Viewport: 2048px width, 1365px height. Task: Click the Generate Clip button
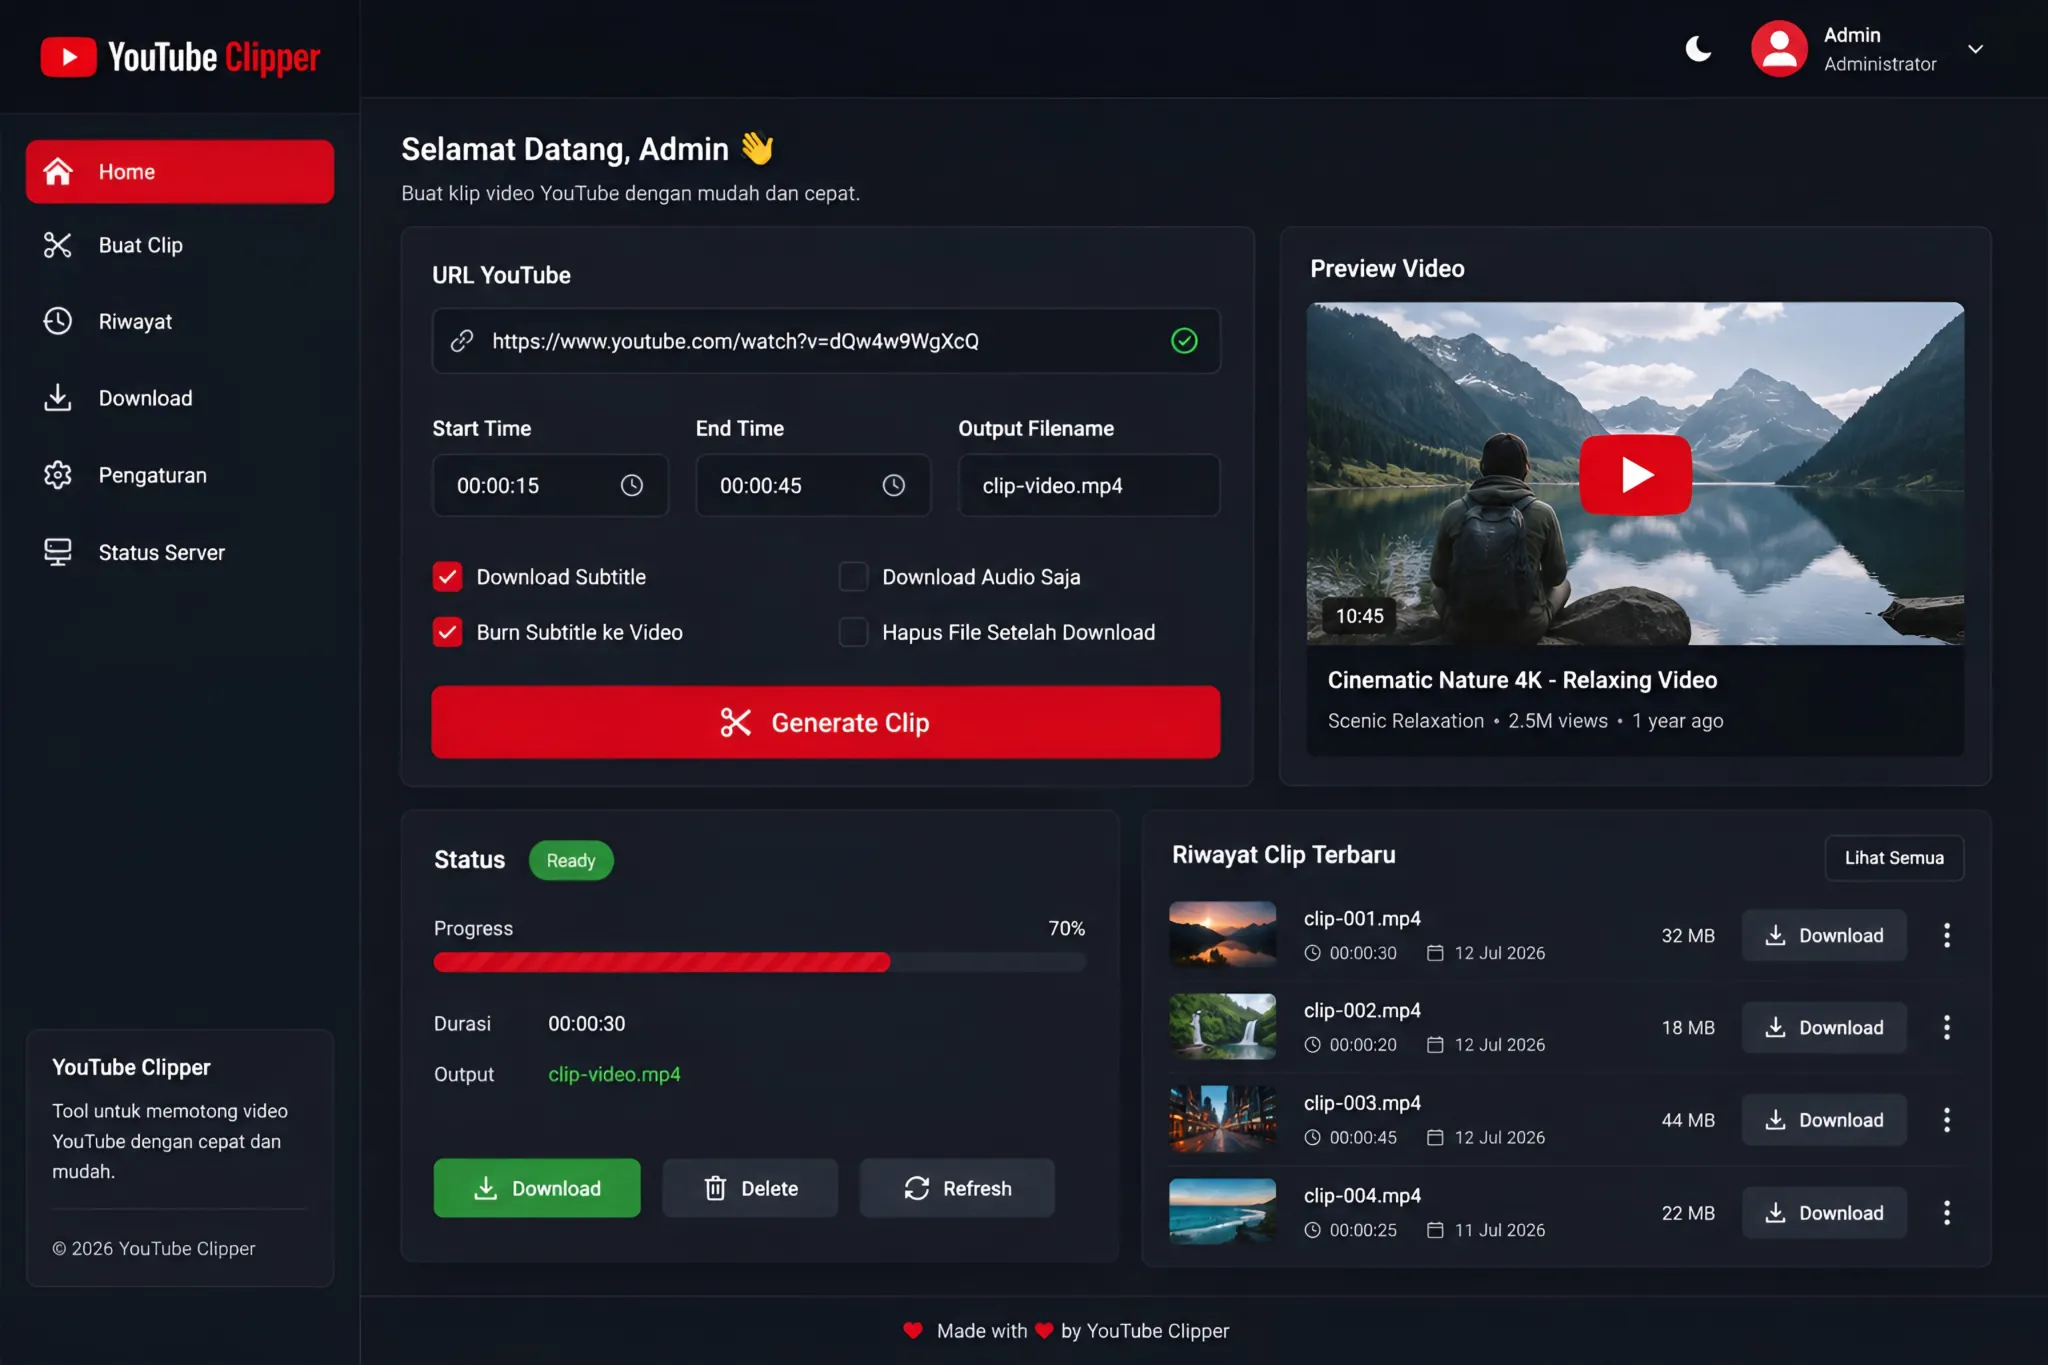coord(826,722)
